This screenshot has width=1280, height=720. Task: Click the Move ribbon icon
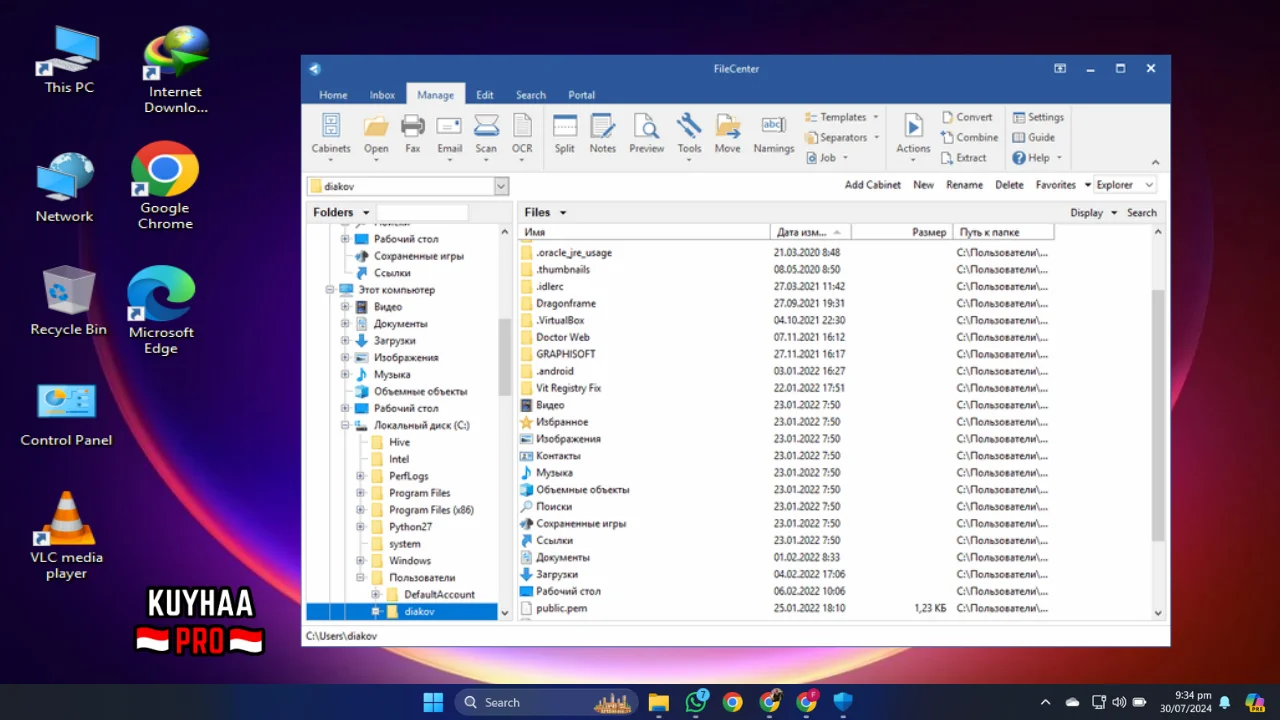point(727,134)
